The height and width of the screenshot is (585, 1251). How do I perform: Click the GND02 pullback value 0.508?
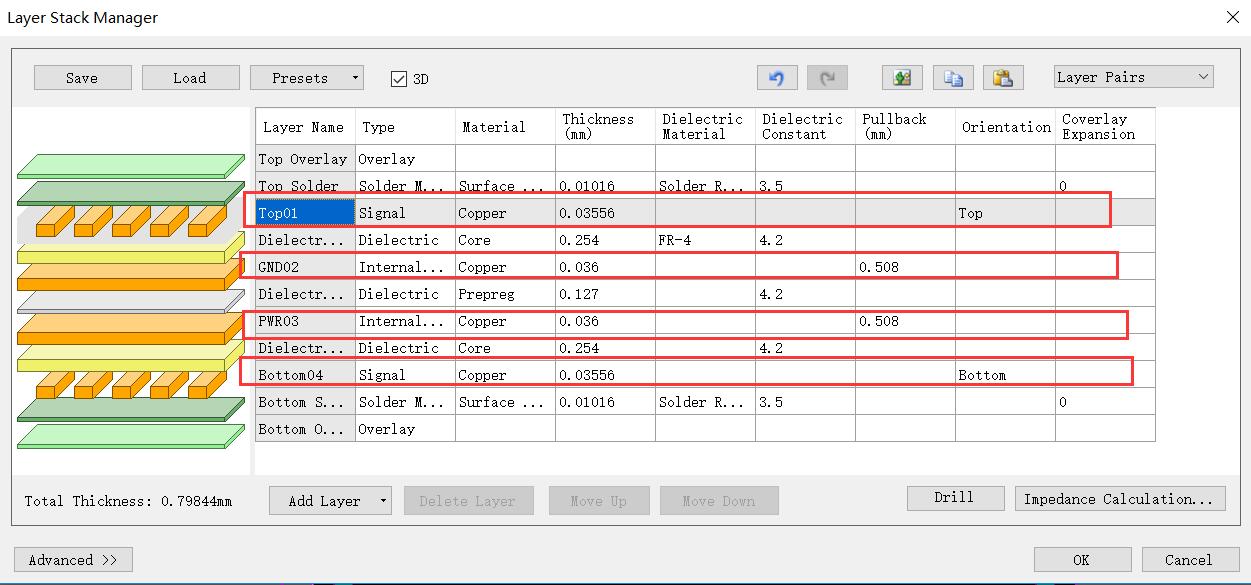[905, 267]
